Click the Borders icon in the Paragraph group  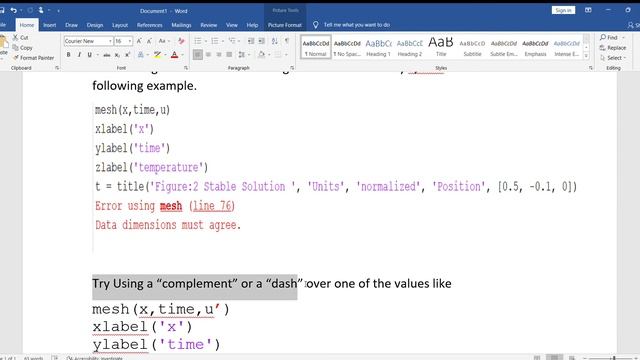[278, 55]
